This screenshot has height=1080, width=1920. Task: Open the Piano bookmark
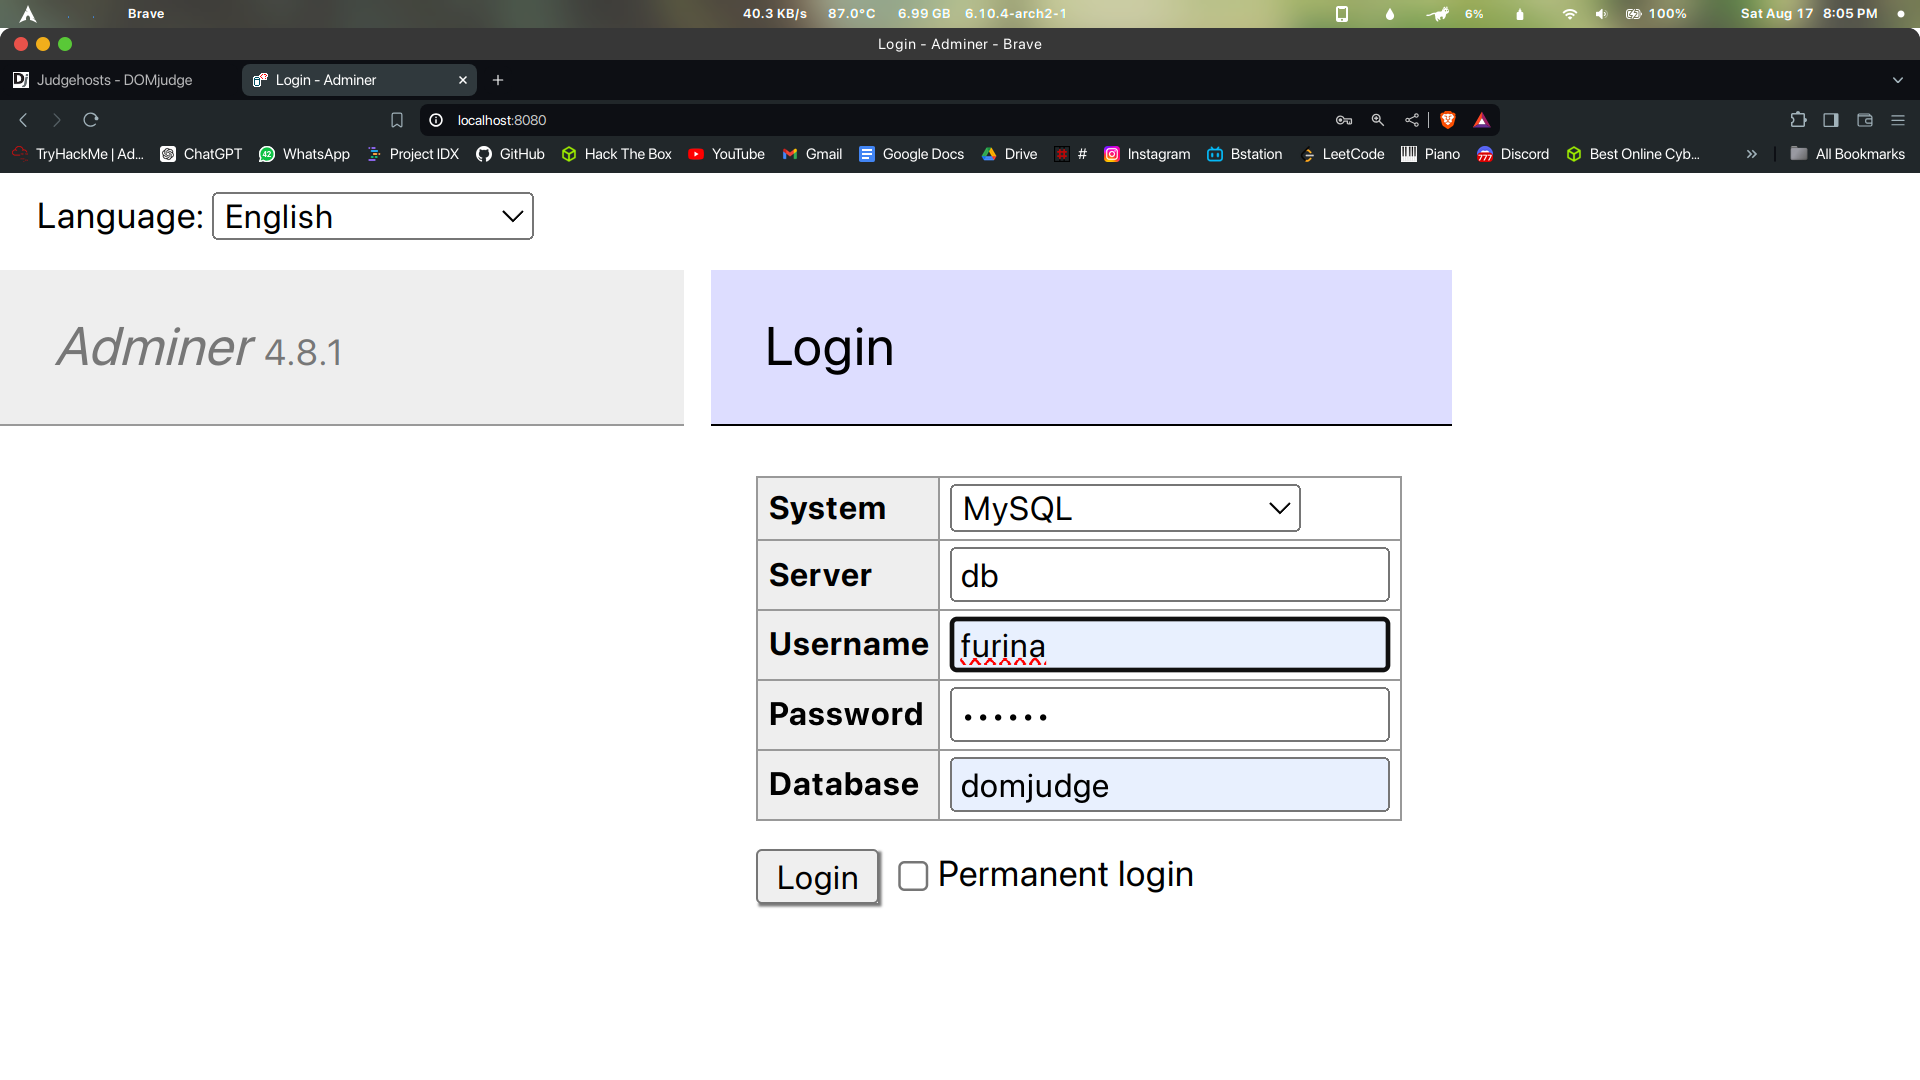(1430, 154)
